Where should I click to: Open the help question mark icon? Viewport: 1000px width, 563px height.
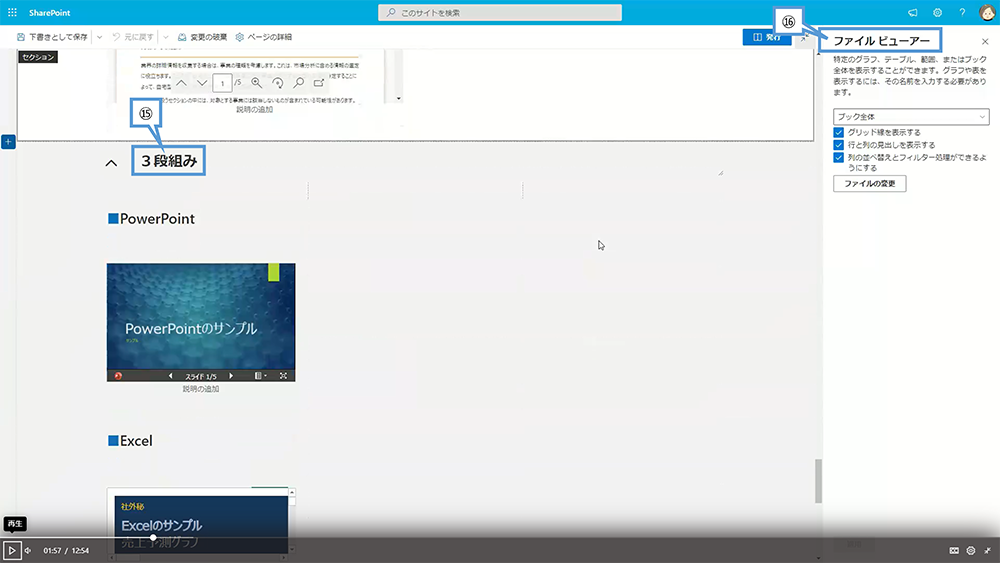(x=962, y=13)
